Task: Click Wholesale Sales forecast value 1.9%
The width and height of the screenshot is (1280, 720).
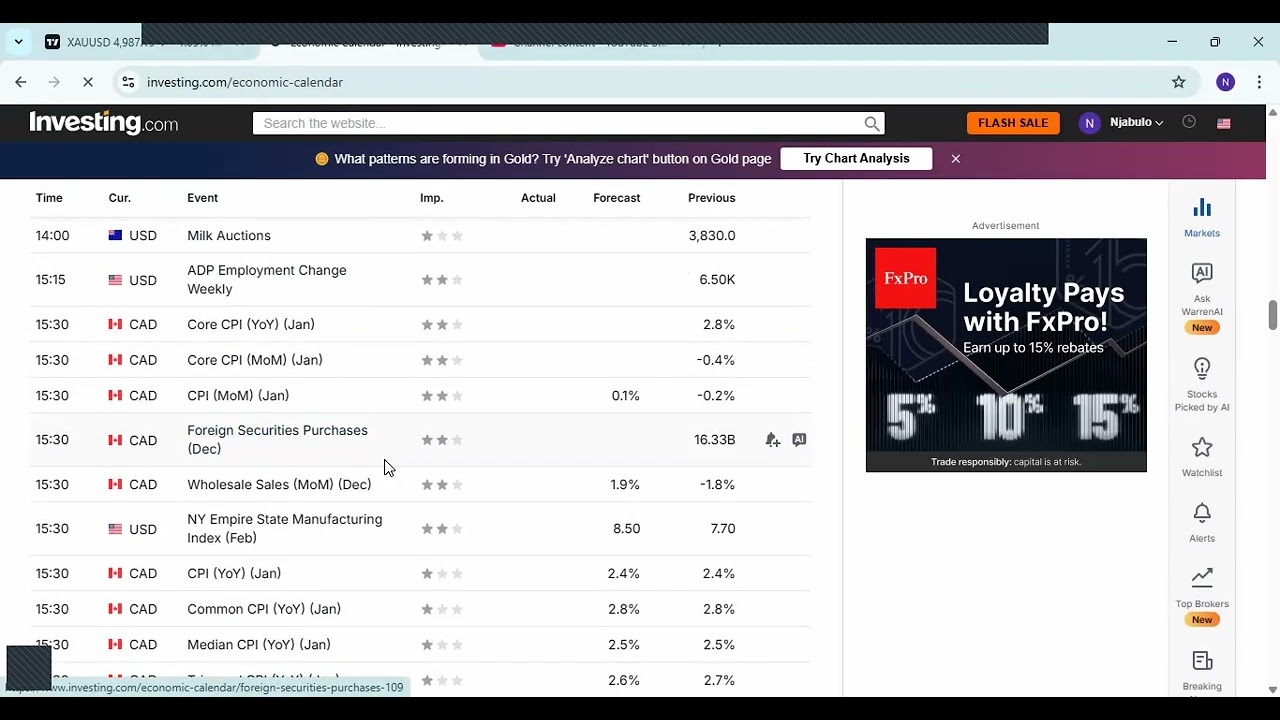Action: pyautogui.click(x=625, y=484)
